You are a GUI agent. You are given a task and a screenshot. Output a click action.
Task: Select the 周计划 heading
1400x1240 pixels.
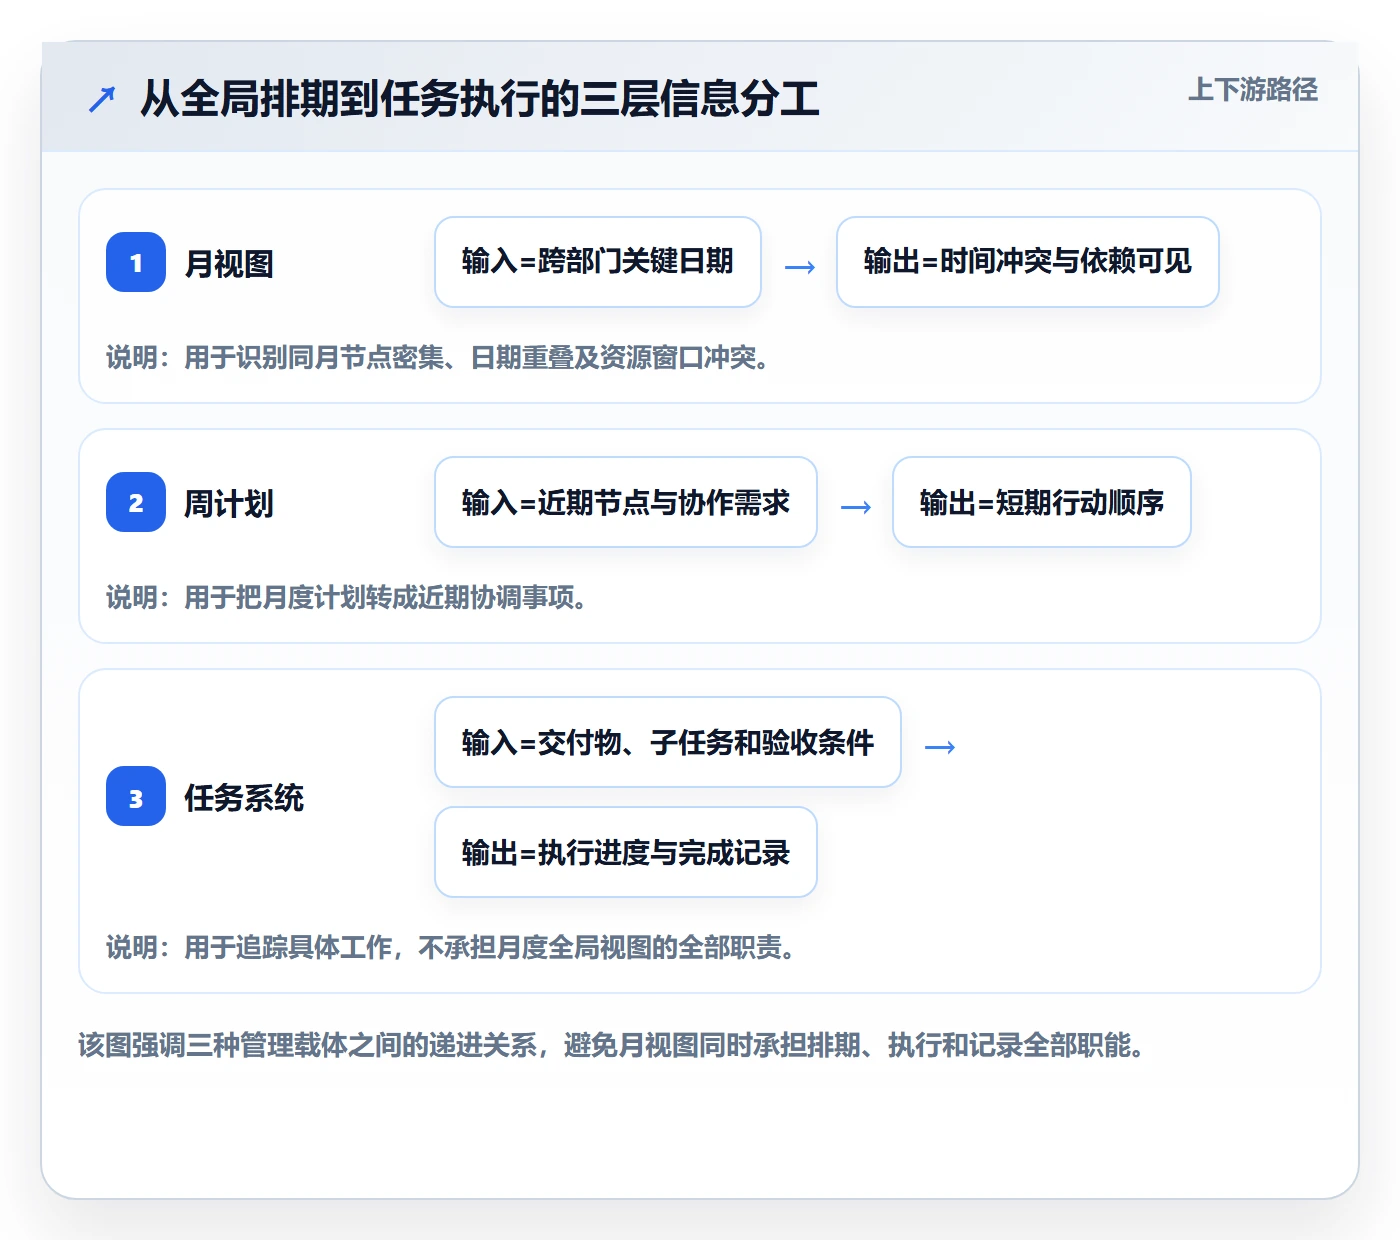(229, 503)
